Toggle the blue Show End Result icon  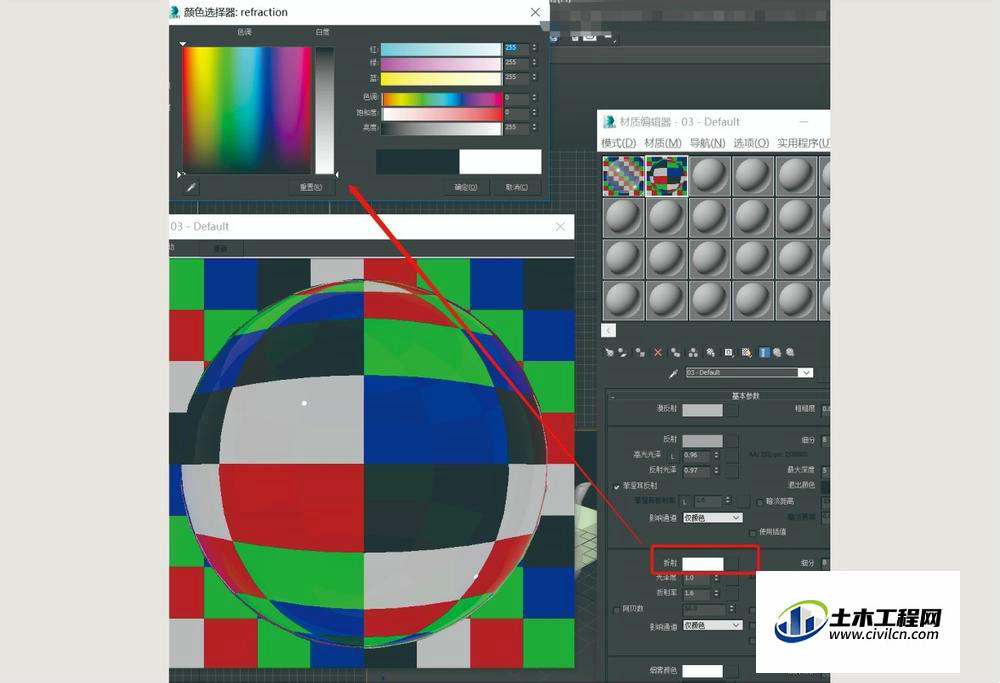764,352
